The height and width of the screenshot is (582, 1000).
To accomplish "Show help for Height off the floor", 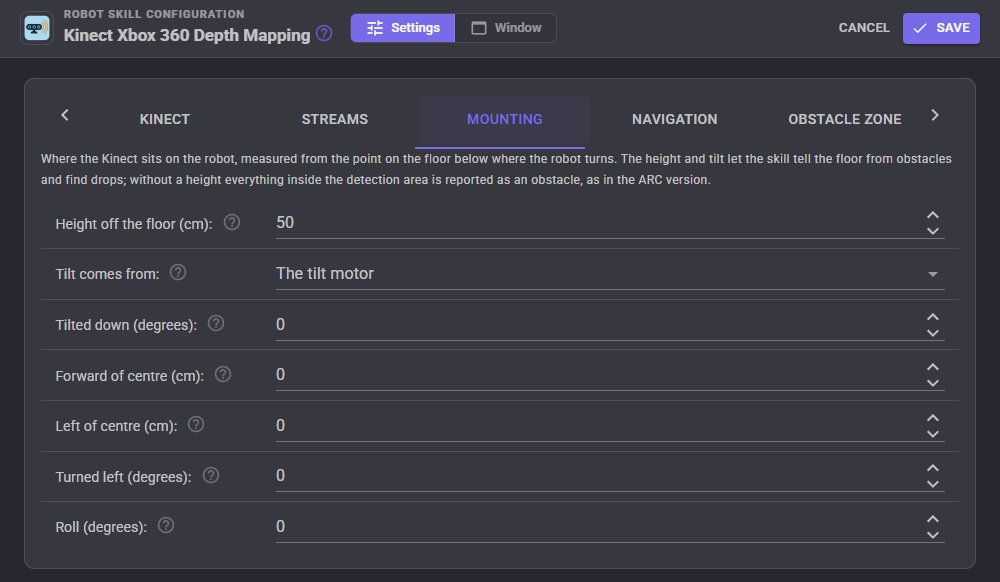I will point(232,222).
